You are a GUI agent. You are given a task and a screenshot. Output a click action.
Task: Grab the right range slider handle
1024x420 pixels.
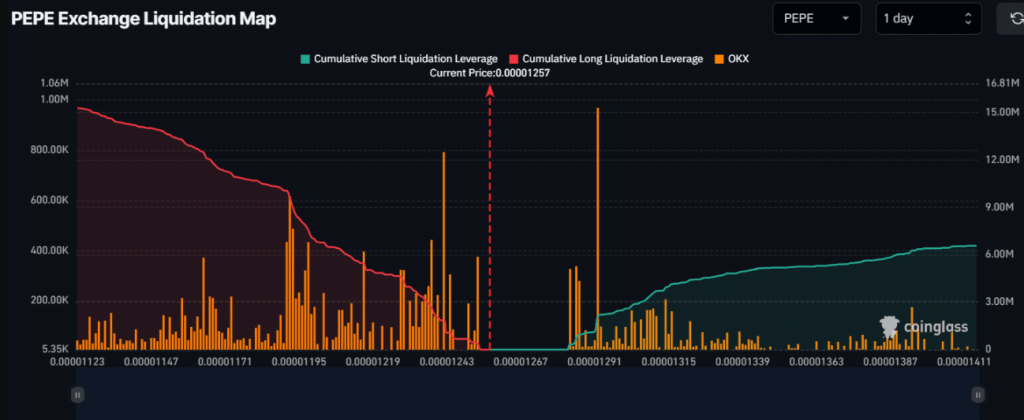click(x=975, y=395)
